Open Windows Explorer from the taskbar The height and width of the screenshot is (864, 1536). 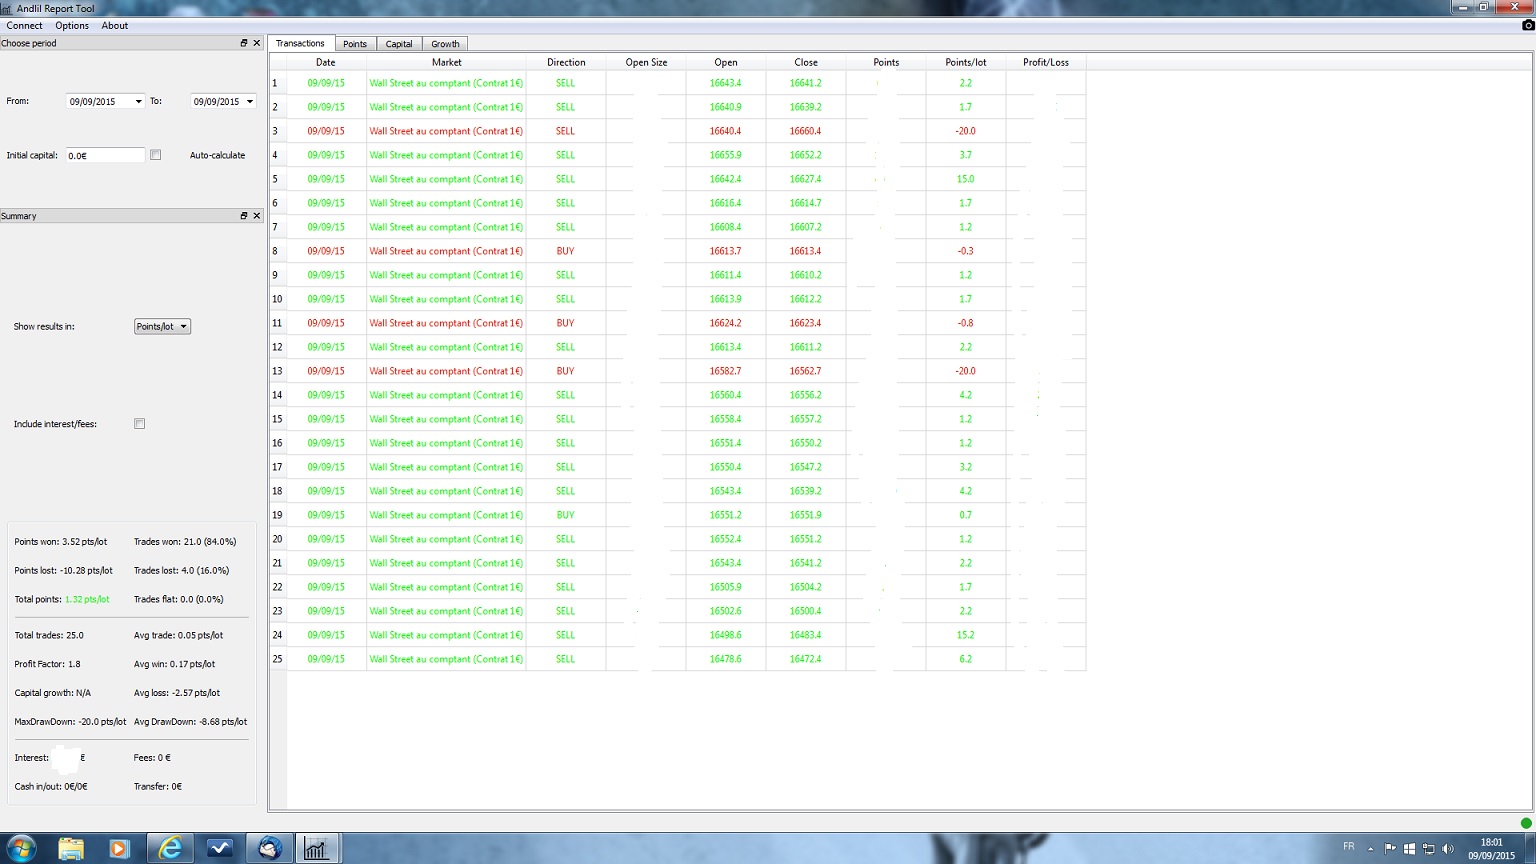coord(71,848)
